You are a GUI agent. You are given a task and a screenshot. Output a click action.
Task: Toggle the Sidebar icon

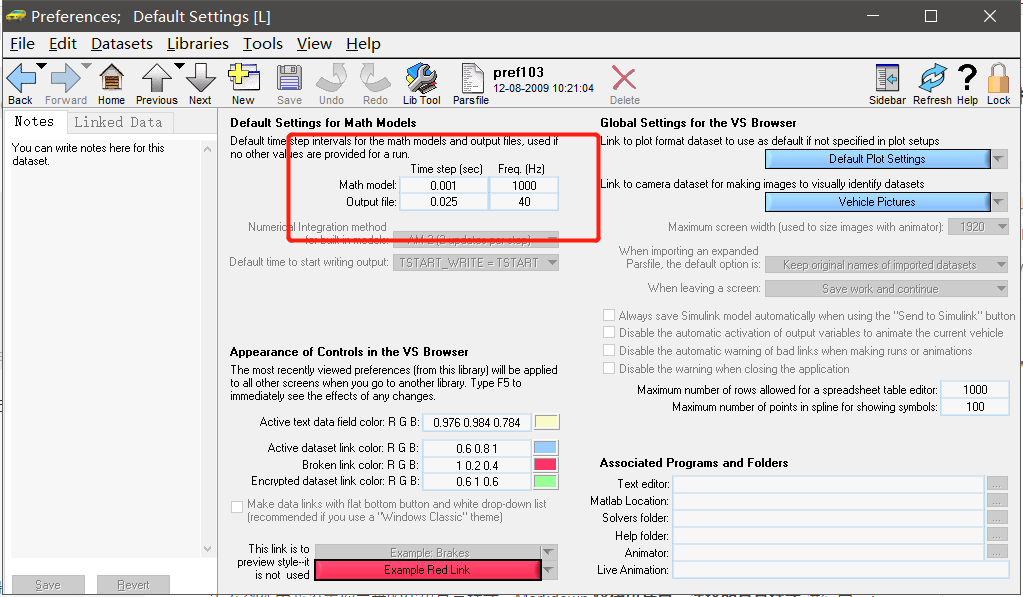click(887, 78)
